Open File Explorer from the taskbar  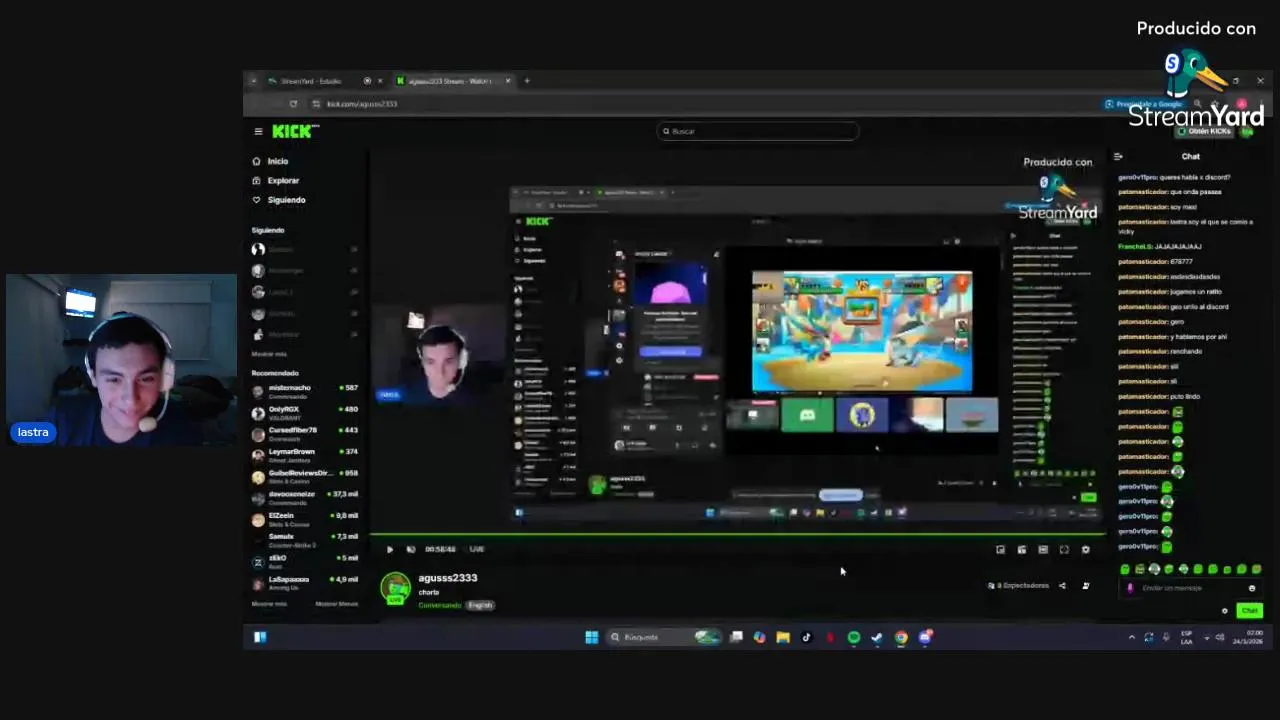coord(783,637)
